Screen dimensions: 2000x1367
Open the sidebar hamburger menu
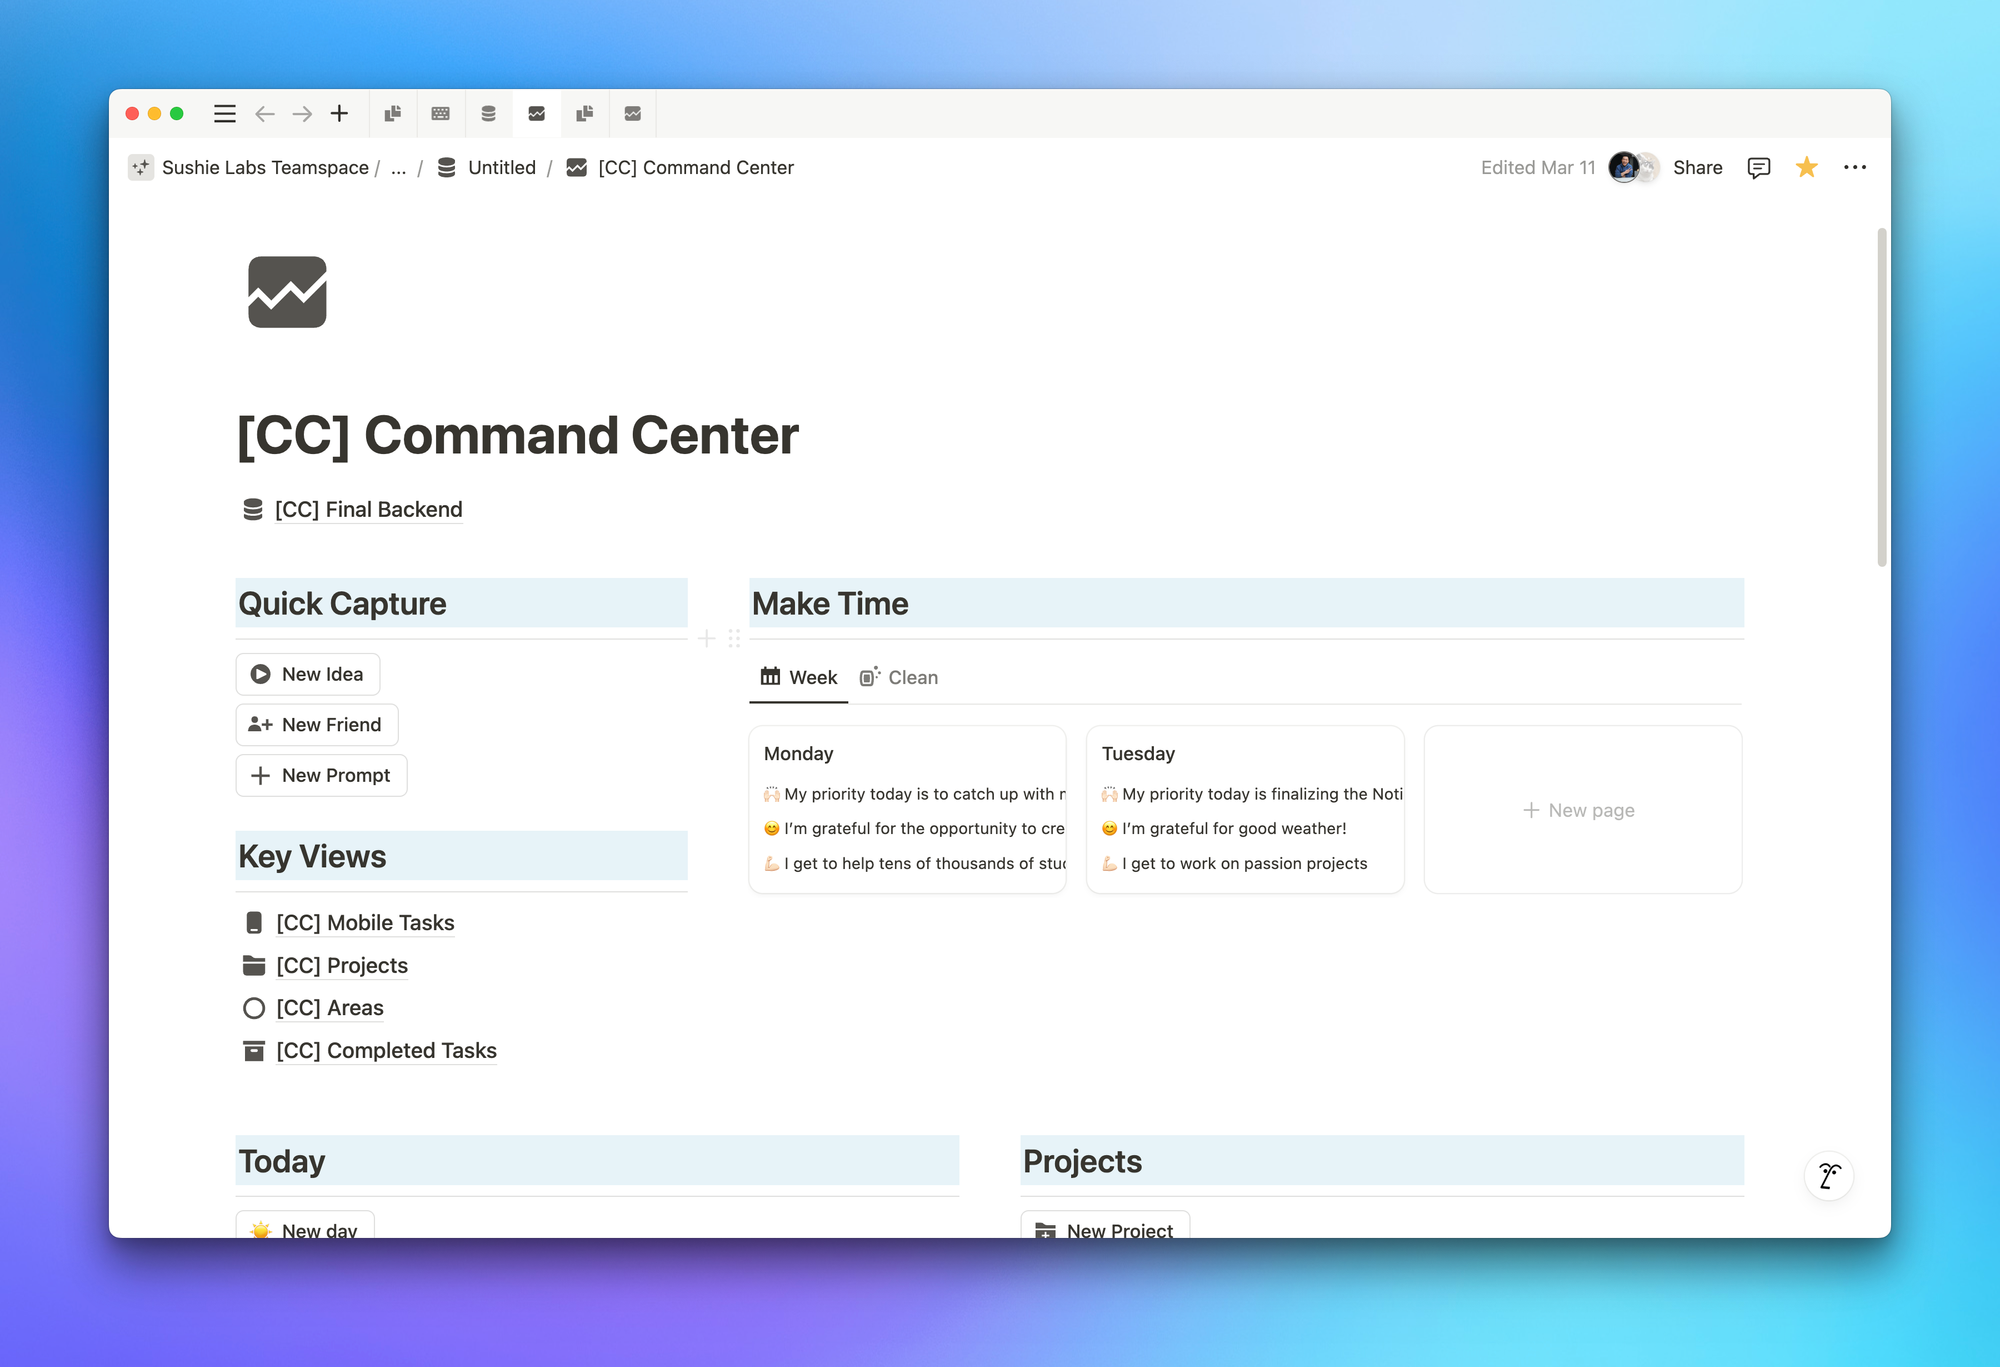[x=225, y=114]
